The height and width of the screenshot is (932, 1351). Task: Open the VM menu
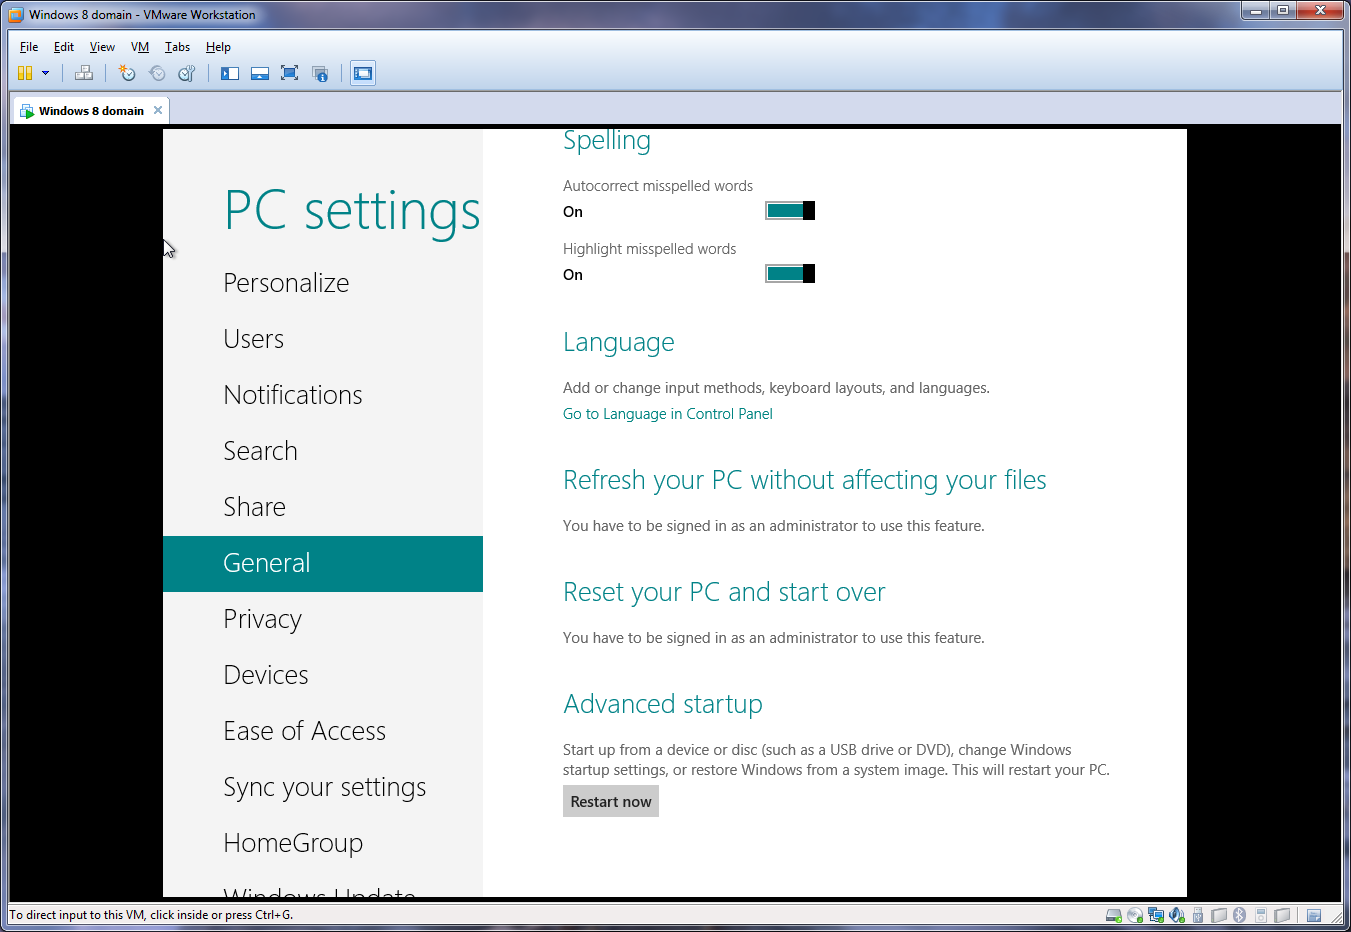pyautogui.click(x=140, y=47)
